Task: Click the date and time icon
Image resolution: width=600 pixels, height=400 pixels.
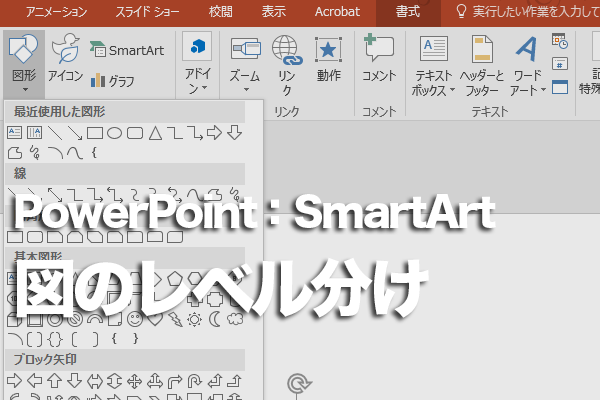Action: [560, 41]
